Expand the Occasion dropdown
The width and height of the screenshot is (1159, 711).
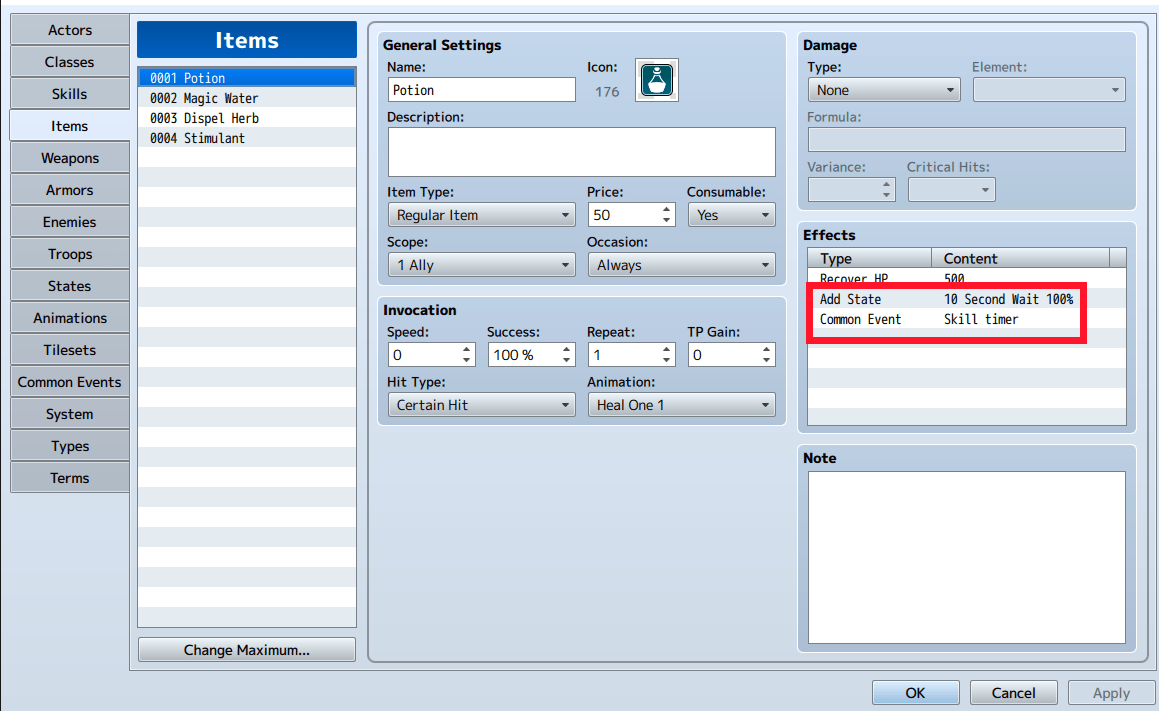click(x=681, y=264)
